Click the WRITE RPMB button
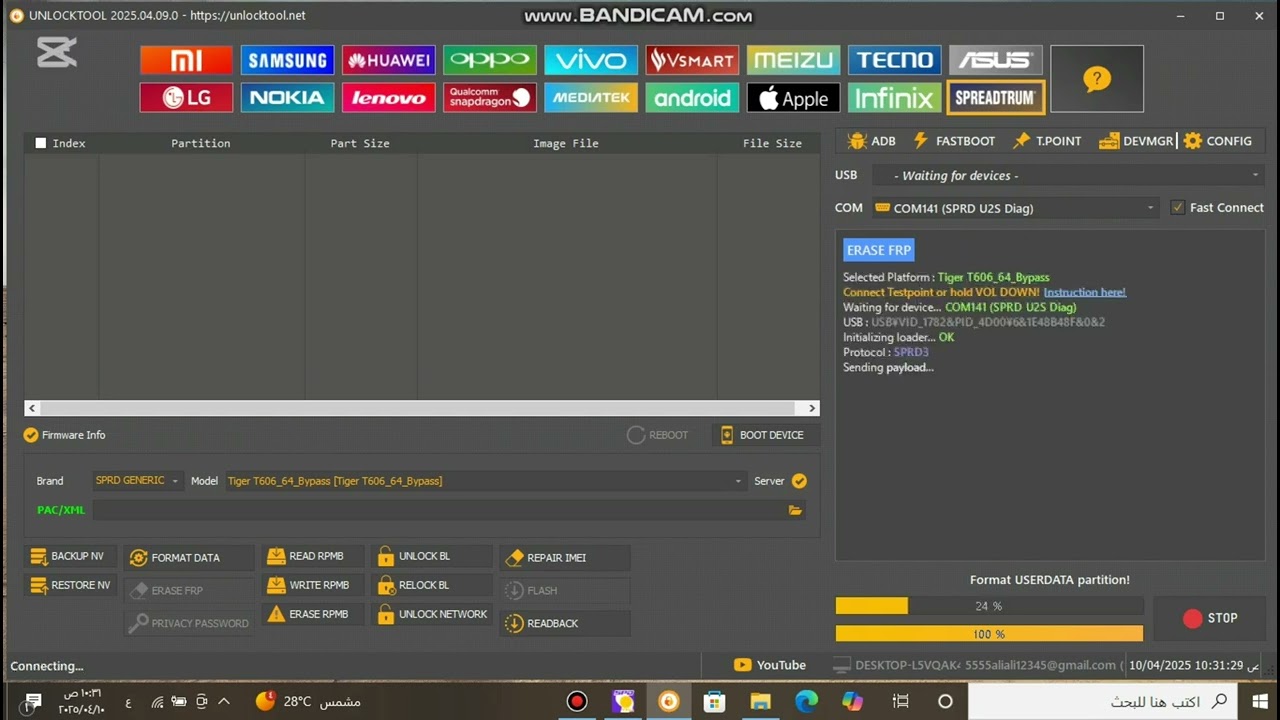1280x720 pixels. pyautogui.click(x=313, y=585)
